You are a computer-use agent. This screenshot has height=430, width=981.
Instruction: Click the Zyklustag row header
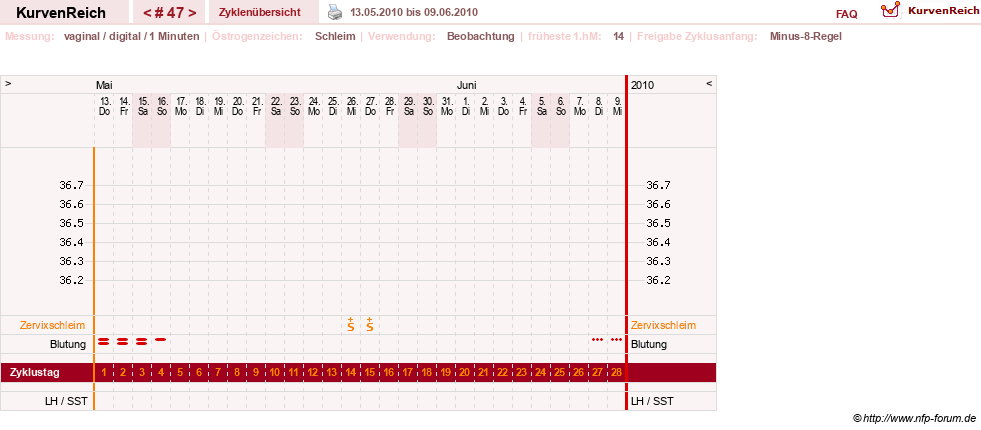click(34, 372)
